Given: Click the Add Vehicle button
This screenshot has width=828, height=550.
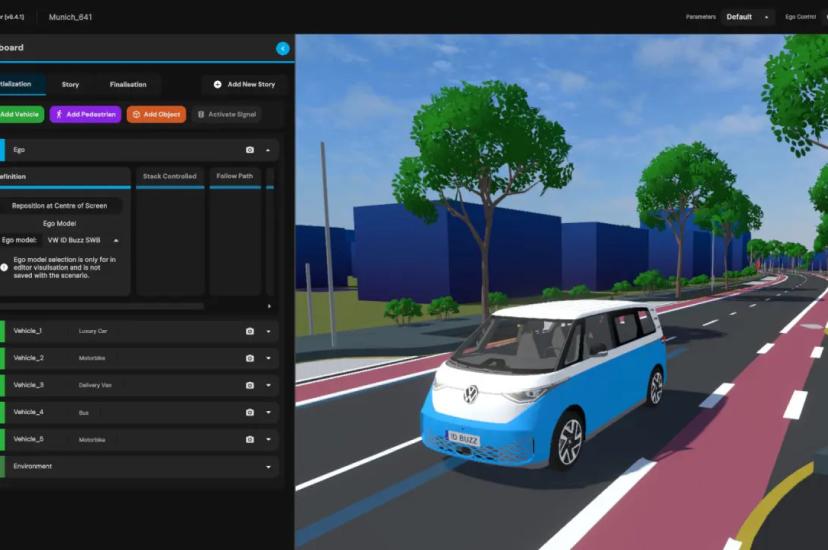Looking at the screenshot, I should pos(21,115).
